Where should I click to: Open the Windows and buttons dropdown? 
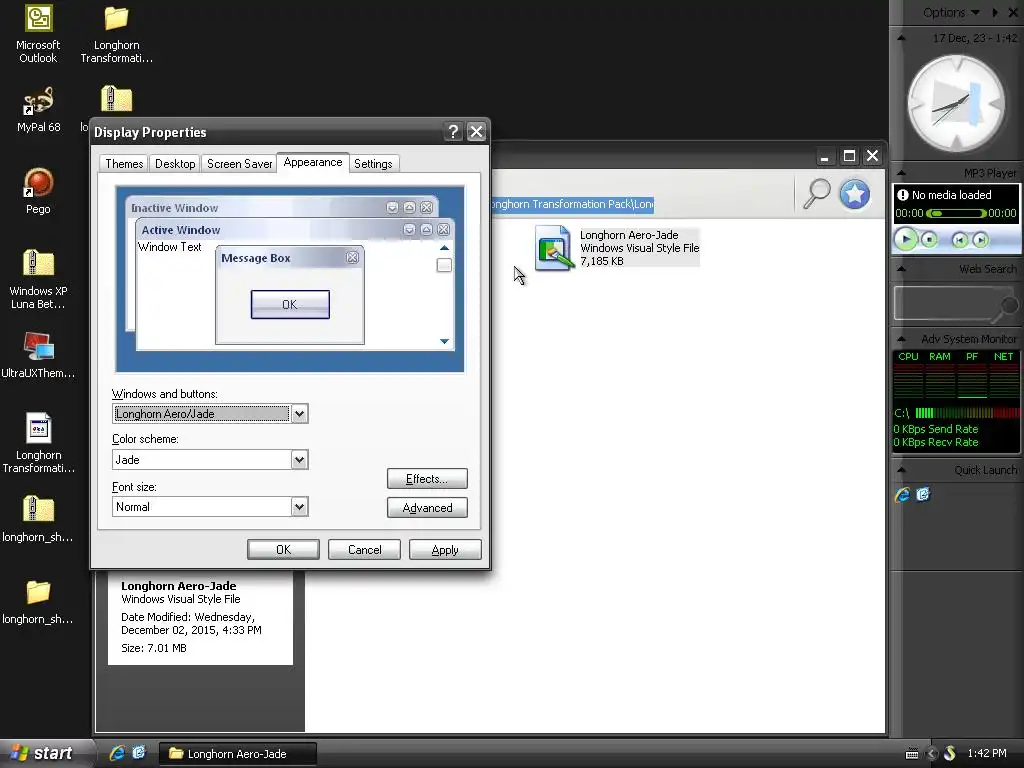pos(299,413)
